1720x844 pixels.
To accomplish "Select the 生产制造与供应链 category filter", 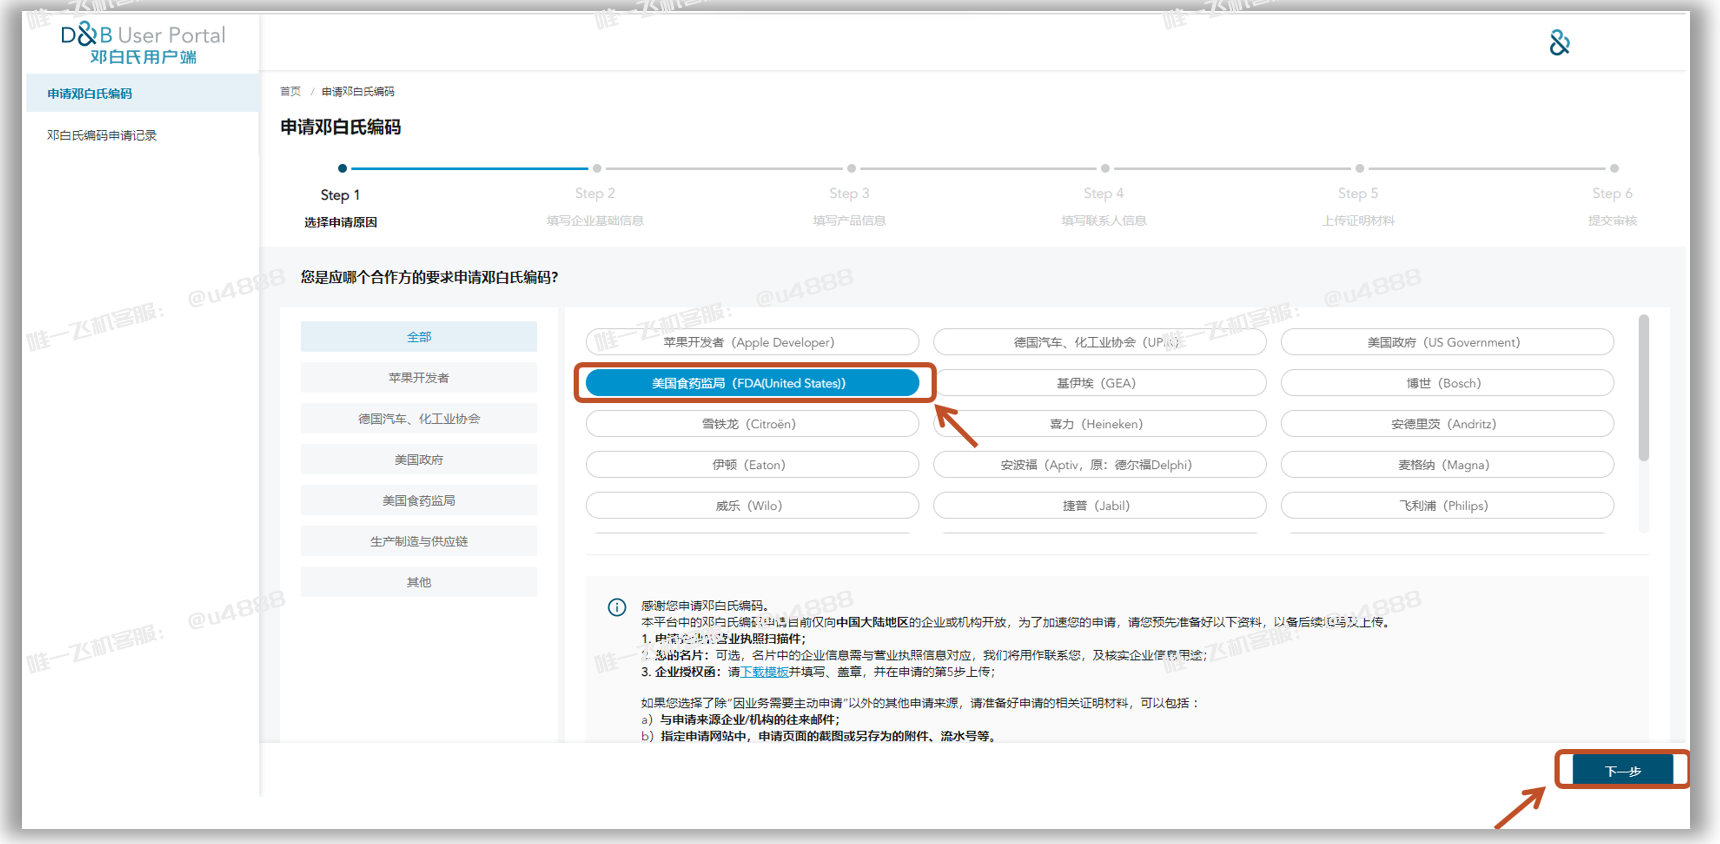I will [x=419, y=542].
